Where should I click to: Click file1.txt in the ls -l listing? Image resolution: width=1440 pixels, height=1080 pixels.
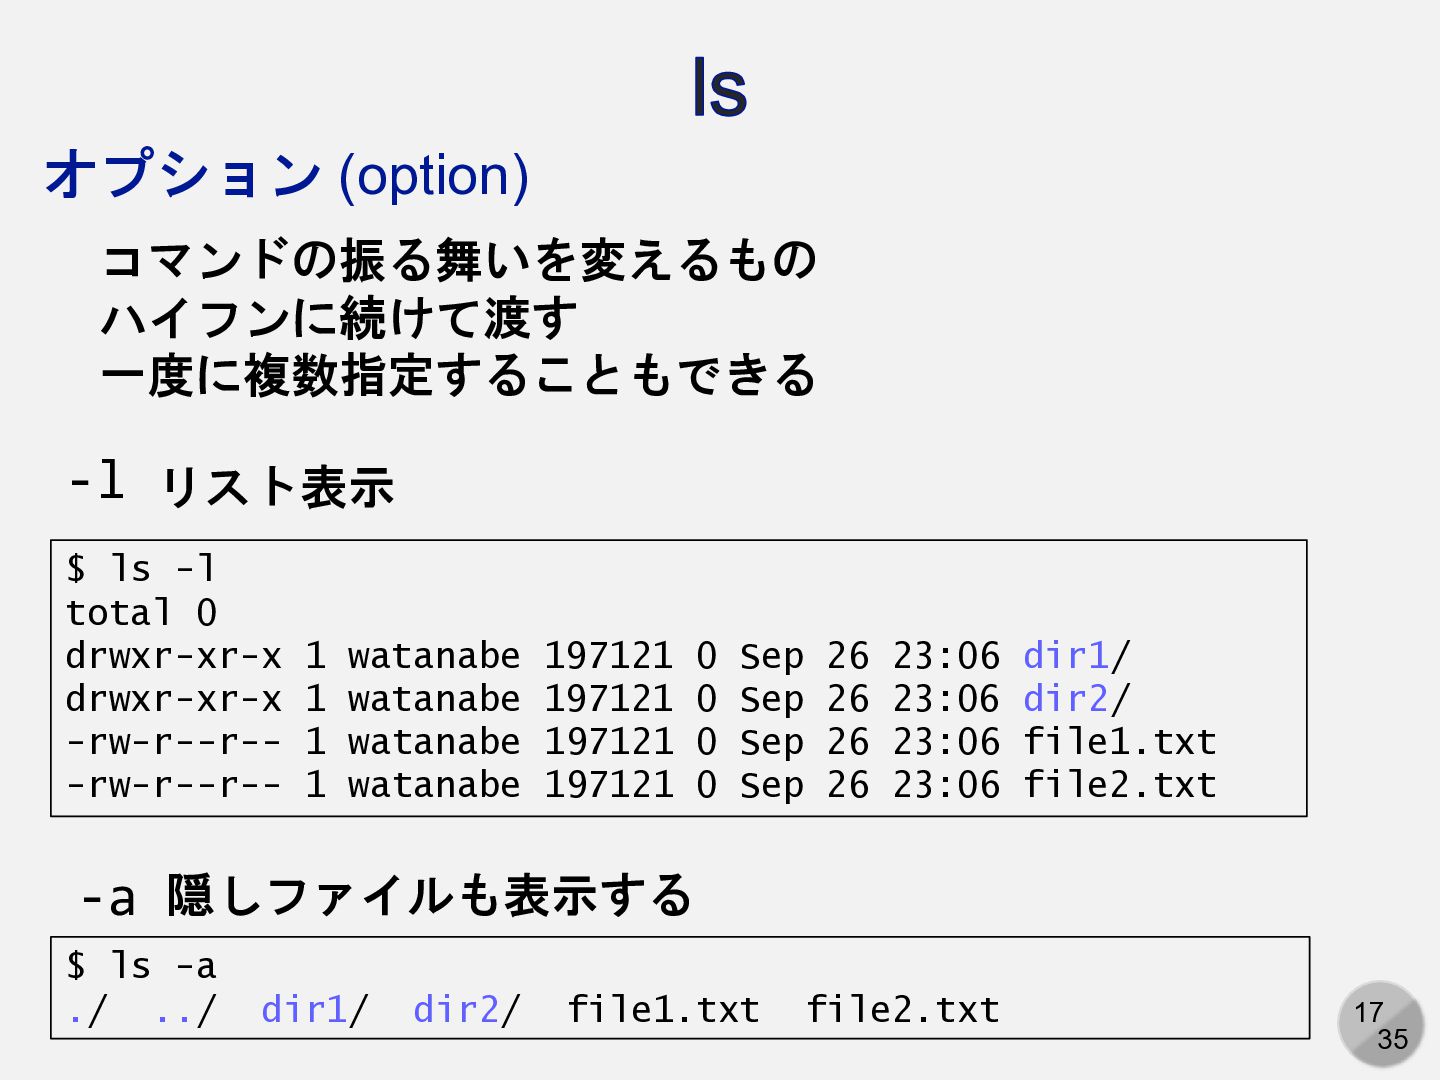tap(1119, 742)
